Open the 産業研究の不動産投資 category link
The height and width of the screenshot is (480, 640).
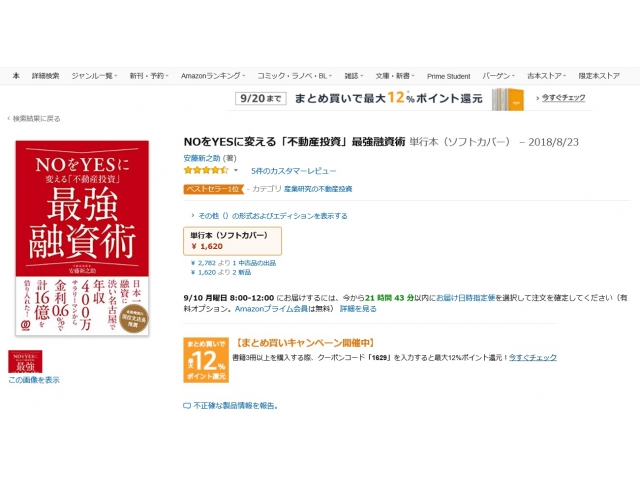(318, 189)
